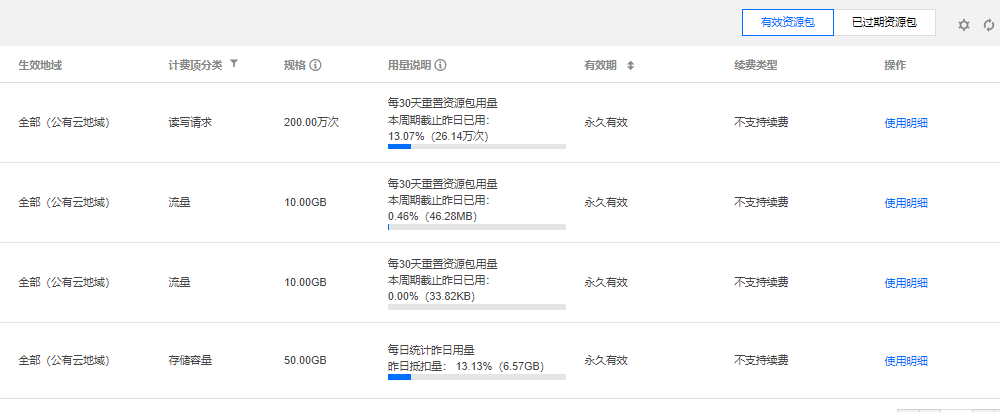1000x412 pixels.
Task: Click the filter icon beside 计费项分类
Action: click(x=233, y=64)
